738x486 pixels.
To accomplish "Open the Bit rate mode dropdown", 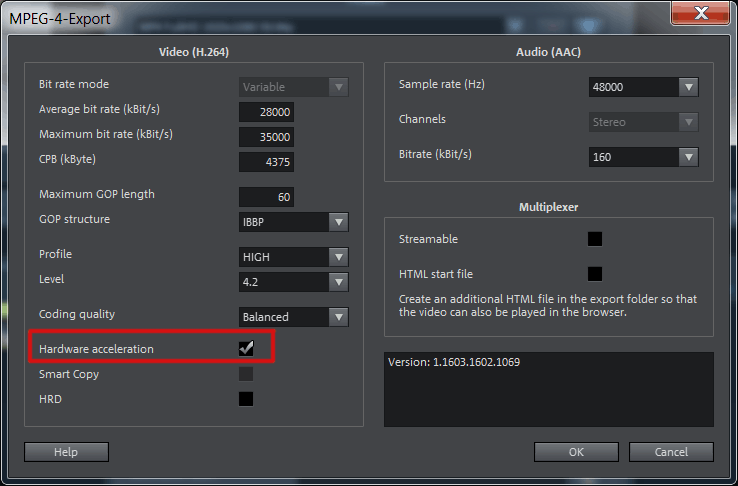I will pyautogui.click(x=294, y=87).
